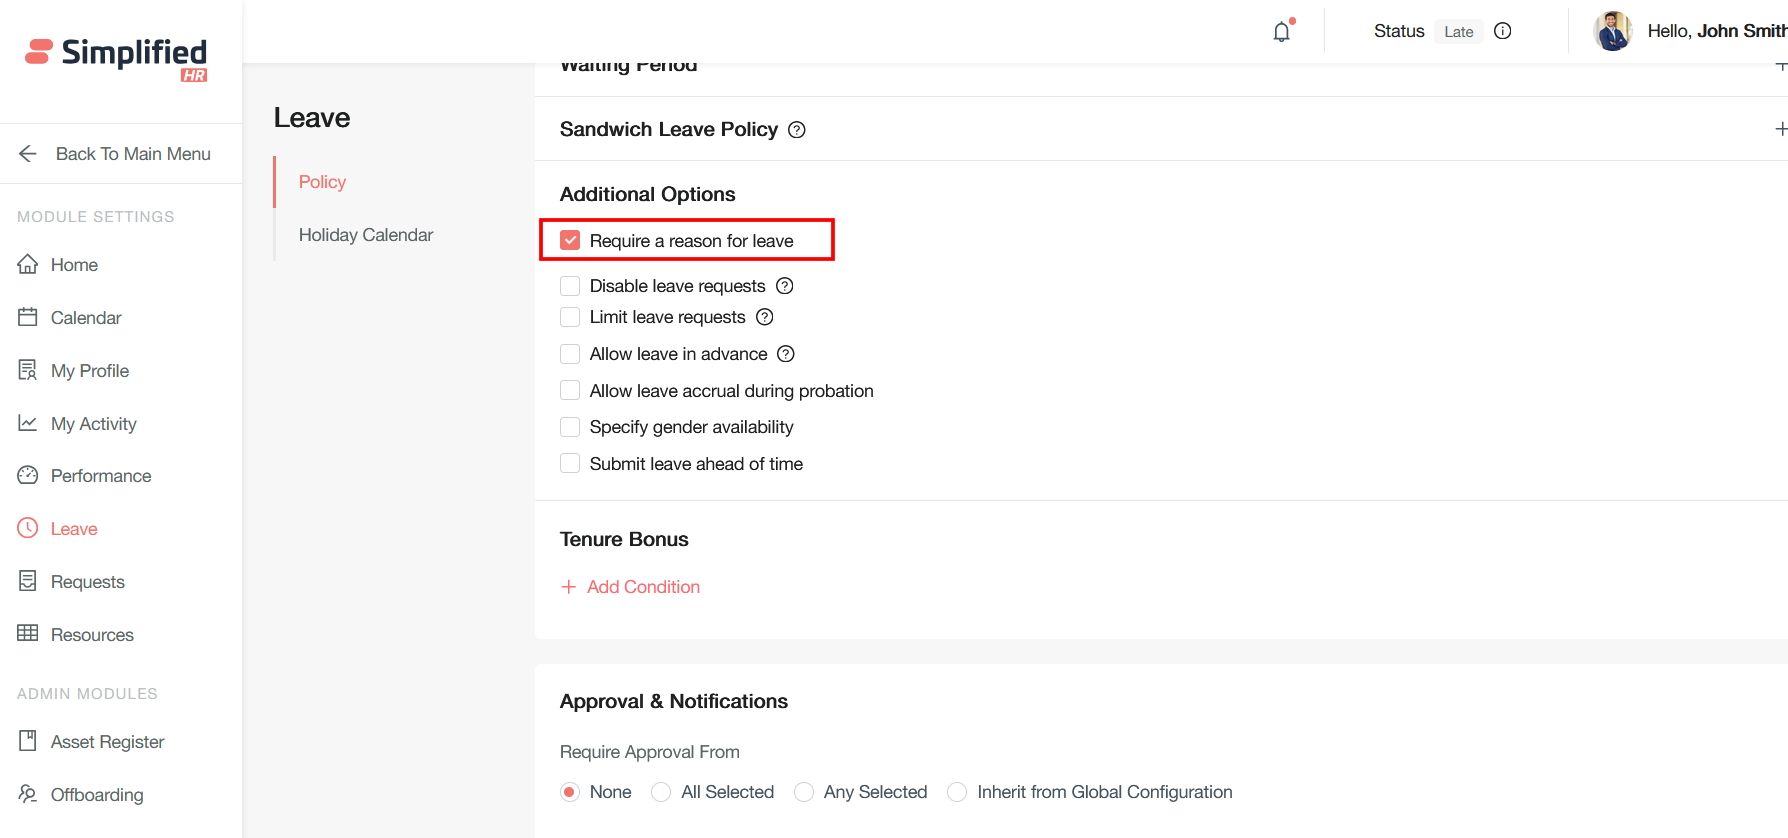Open Asset Register admin module
Screen dimensions: 1788x838
(x=107, y=742)
